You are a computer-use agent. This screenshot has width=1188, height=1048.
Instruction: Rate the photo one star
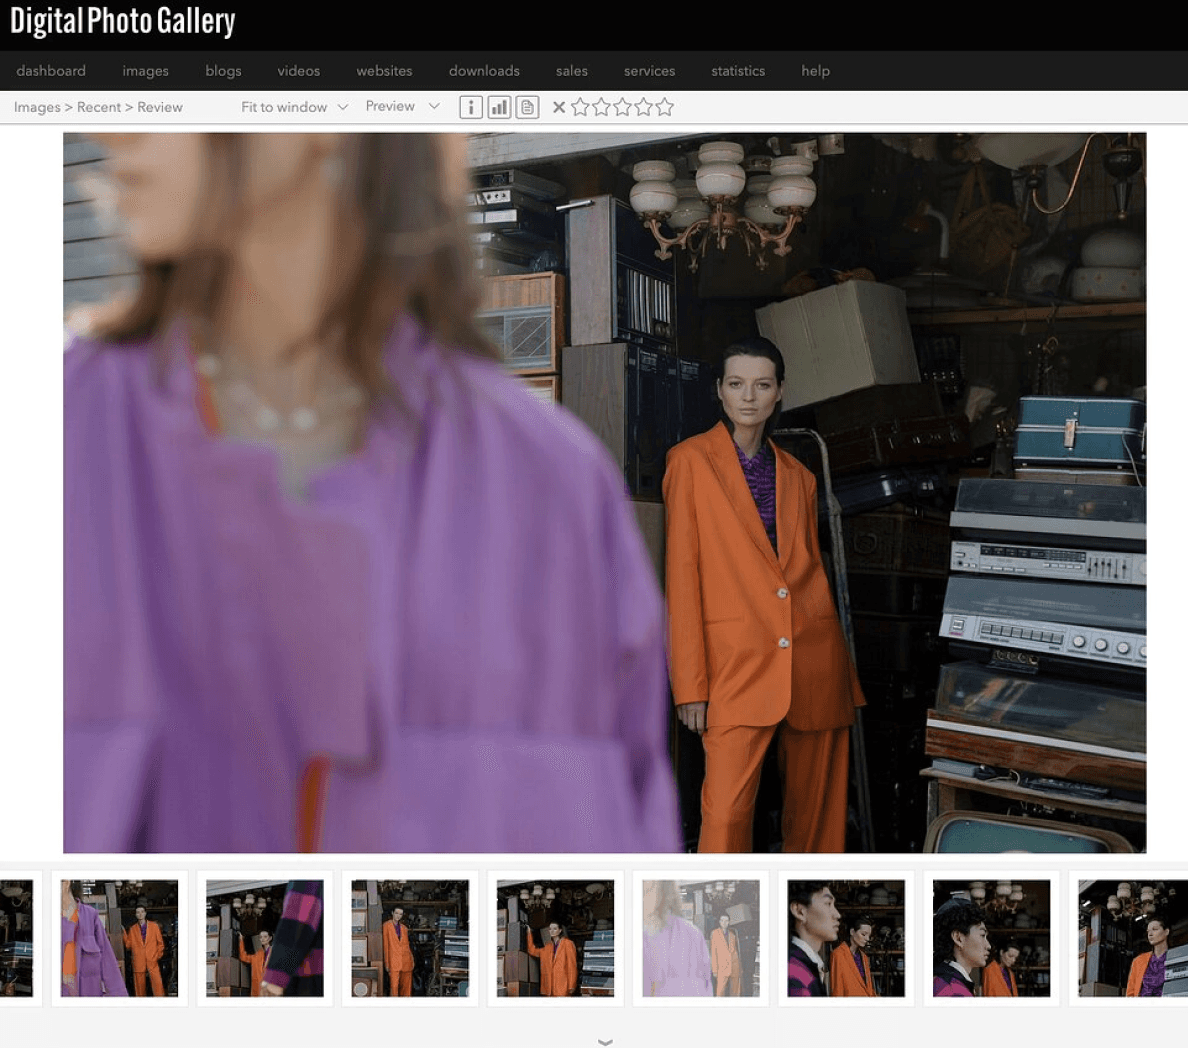[580, 107]
